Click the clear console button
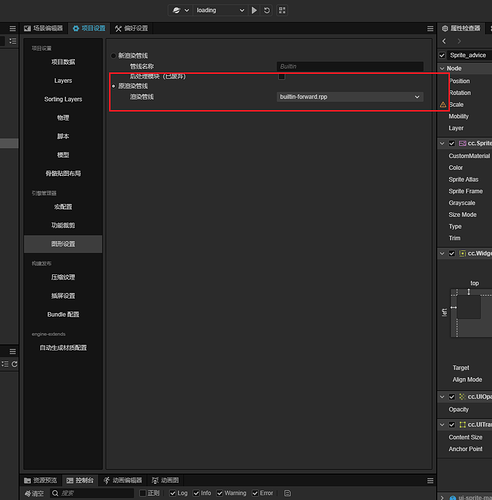 tap(34, 493)
